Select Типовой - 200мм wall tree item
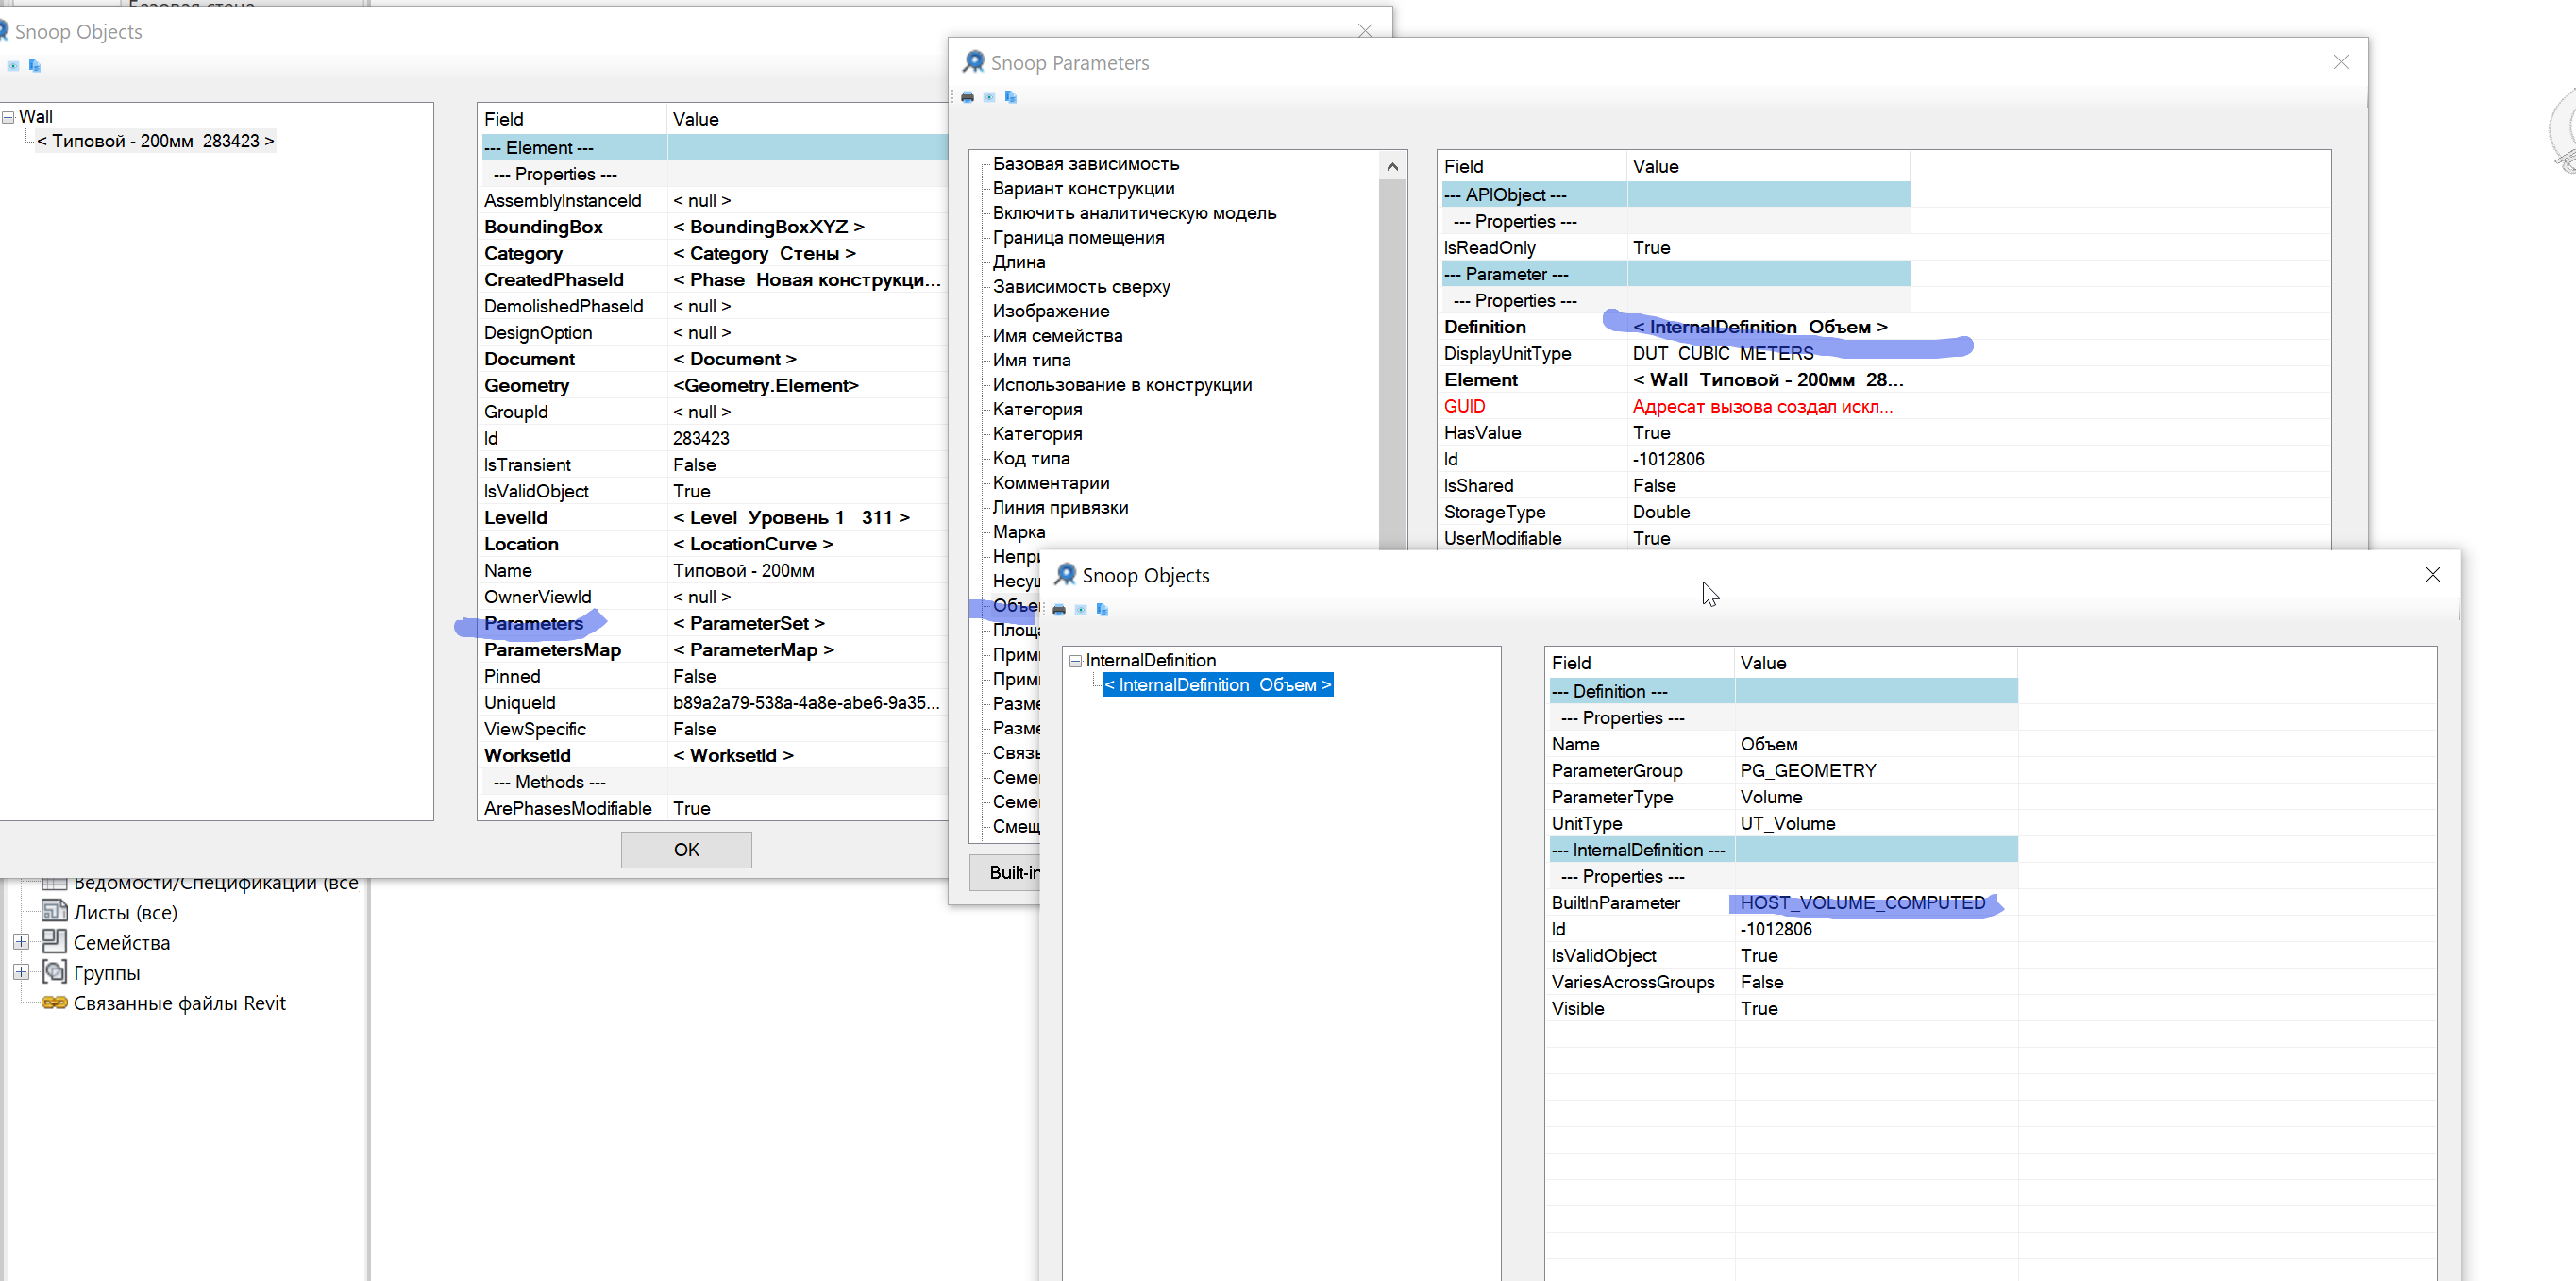This screenshot has height=1281, width=2576. [x=155, y=142]
